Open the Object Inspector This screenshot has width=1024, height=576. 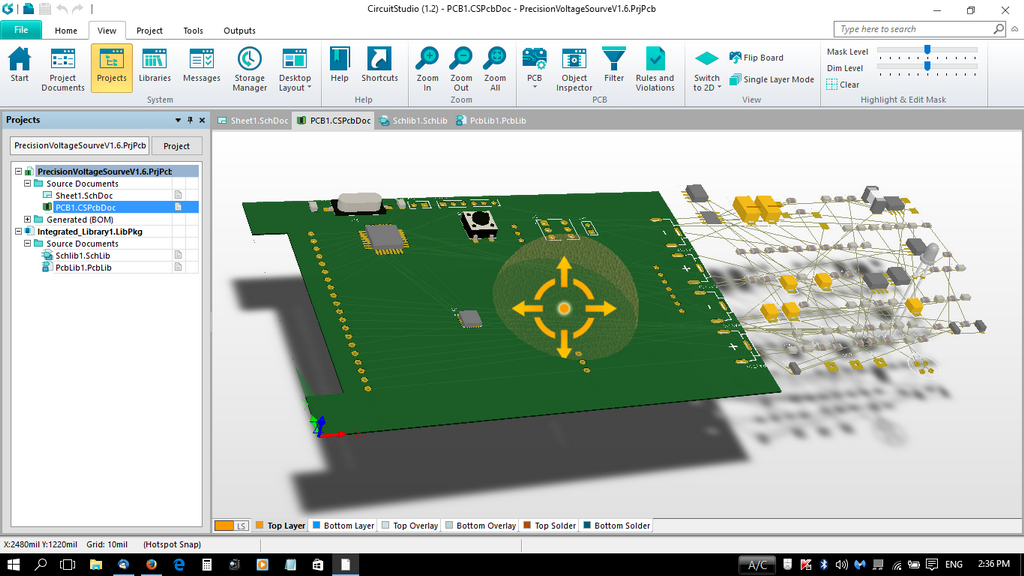574,69
